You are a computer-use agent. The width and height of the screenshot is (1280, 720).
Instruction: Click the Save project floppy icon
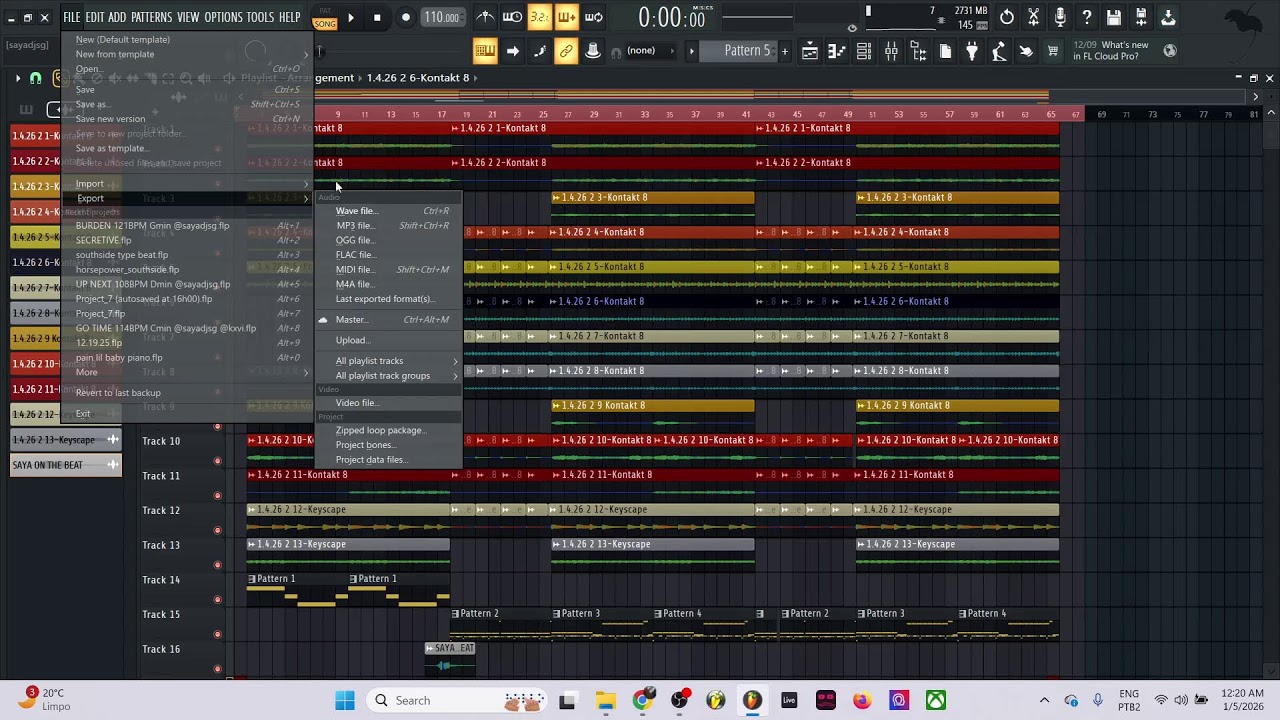(1114, 17)
